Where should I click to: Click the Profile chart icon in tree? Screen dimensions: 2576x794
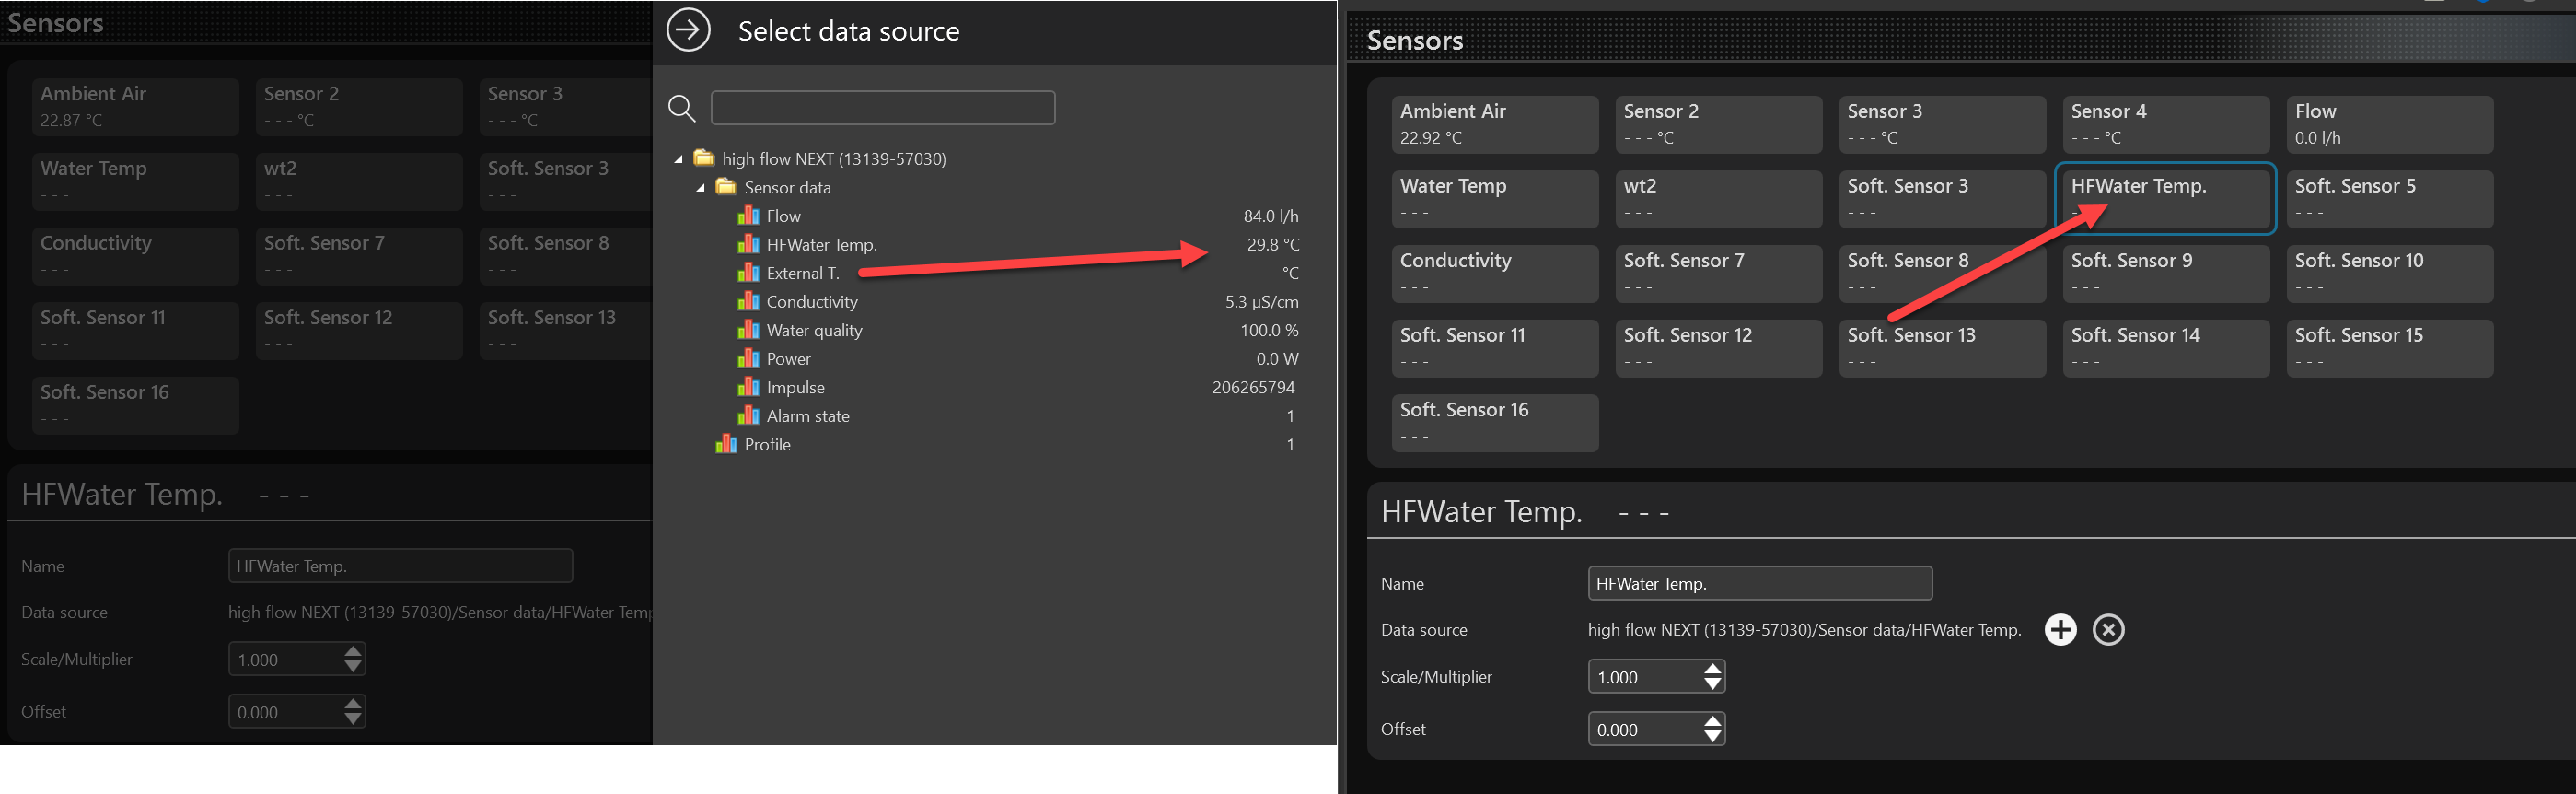pos(726,444)
